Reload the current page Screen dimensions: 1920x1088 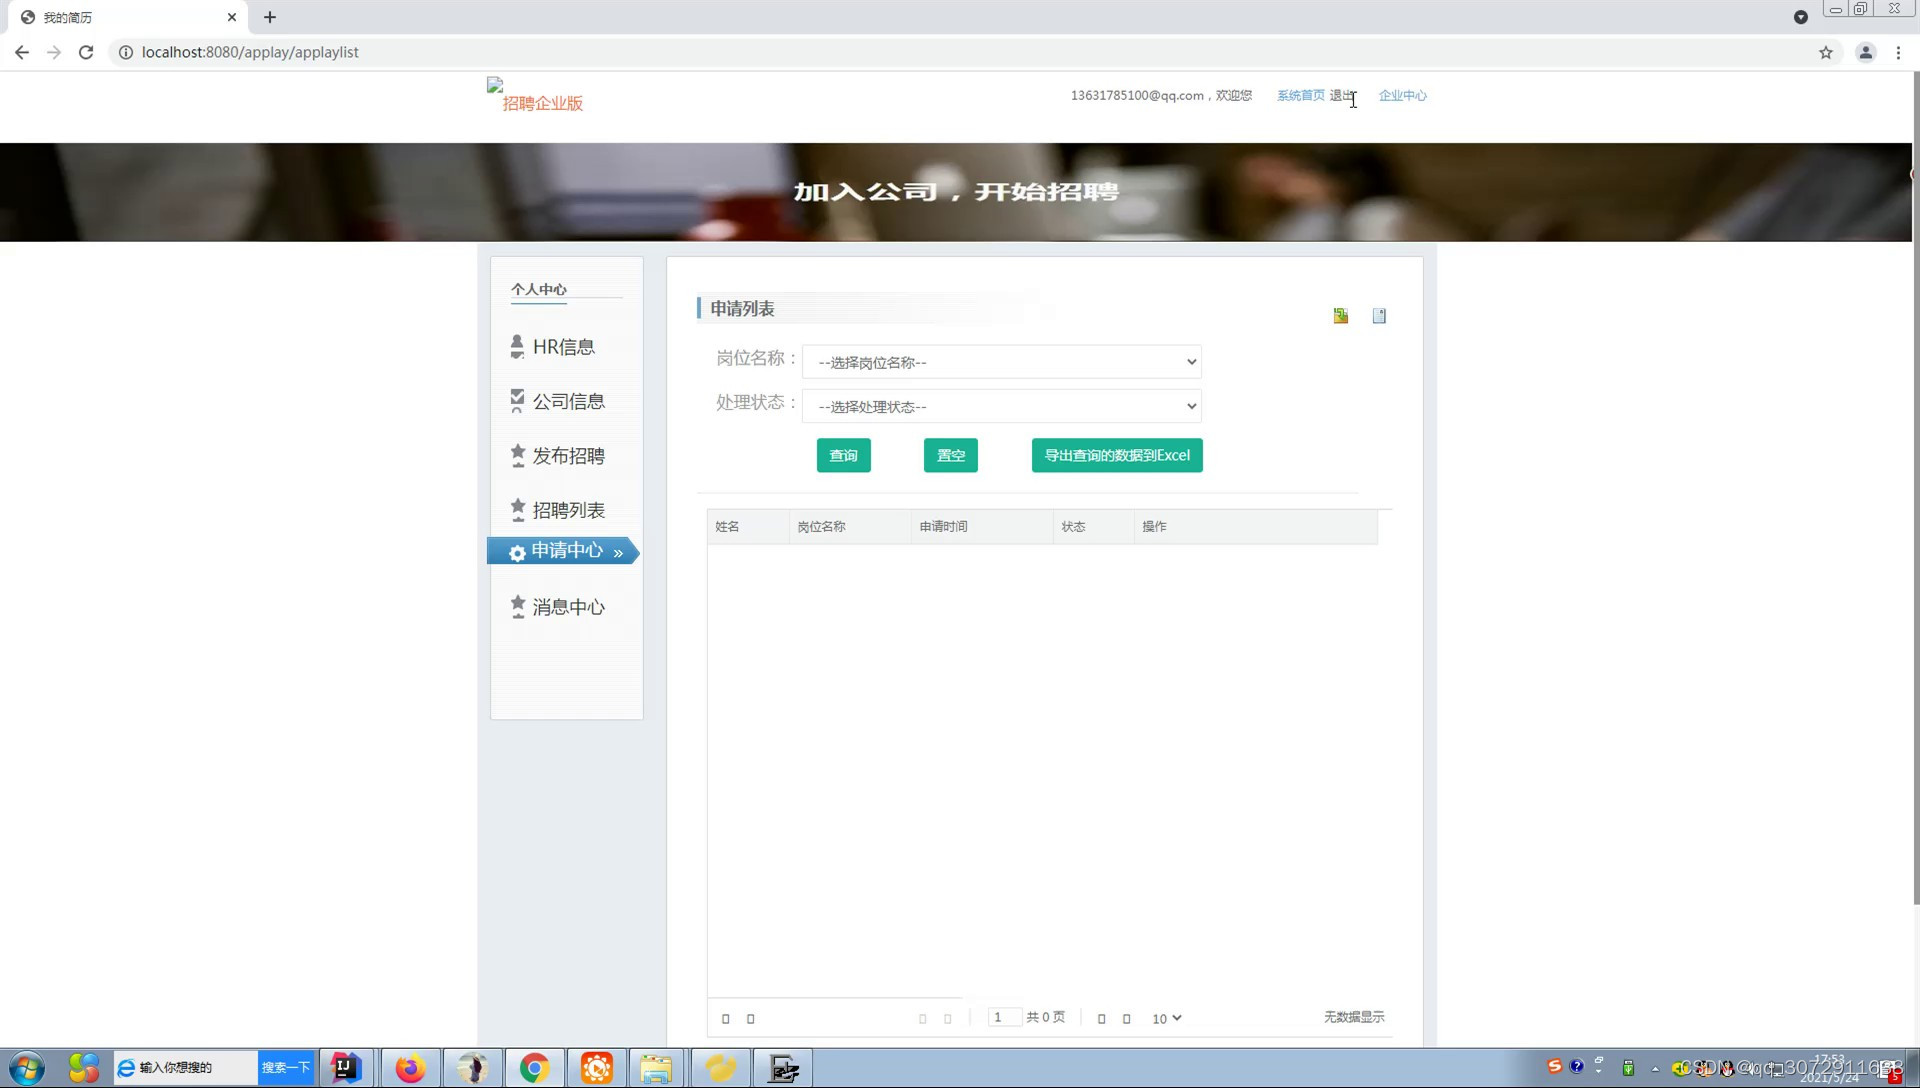[x=86, y=52]
